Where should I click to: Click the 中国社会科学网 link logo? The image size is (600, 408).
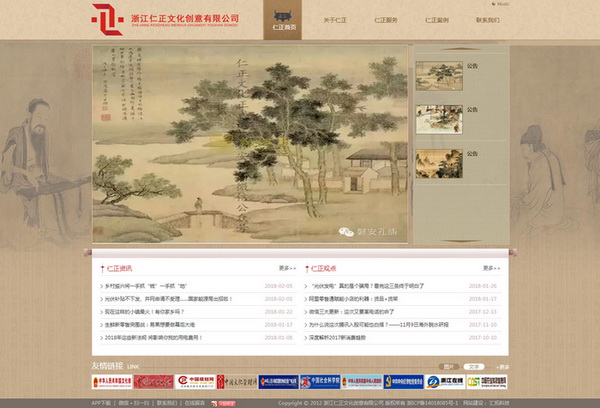tap(321, 381)
